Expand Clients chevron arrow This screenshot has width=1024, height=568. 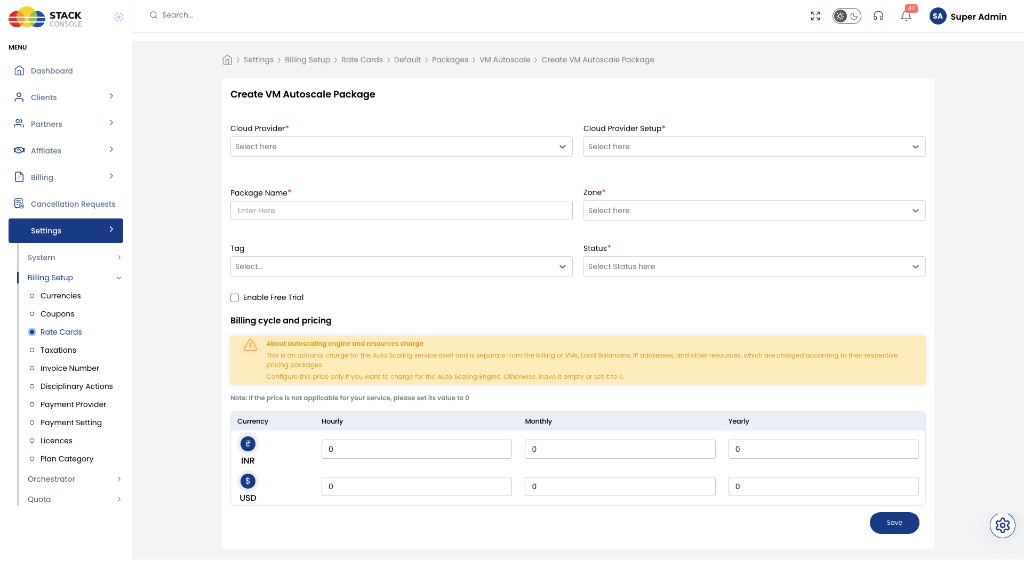click(x=111, y=97)
